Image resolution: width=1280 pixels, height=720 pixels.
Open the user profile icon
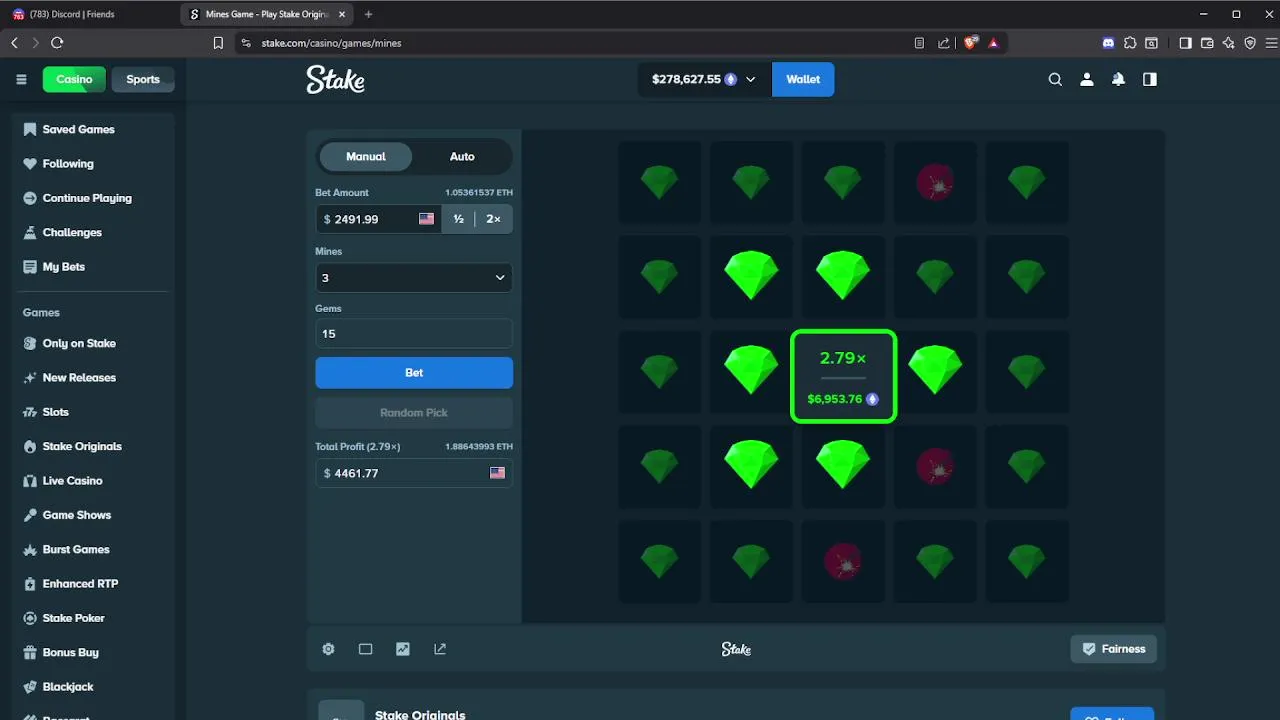point(1087,80)
